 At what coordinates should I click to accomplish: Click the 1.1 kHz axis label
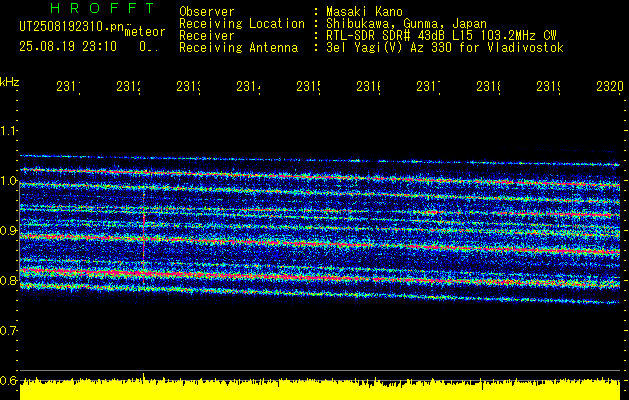[9, 131]
